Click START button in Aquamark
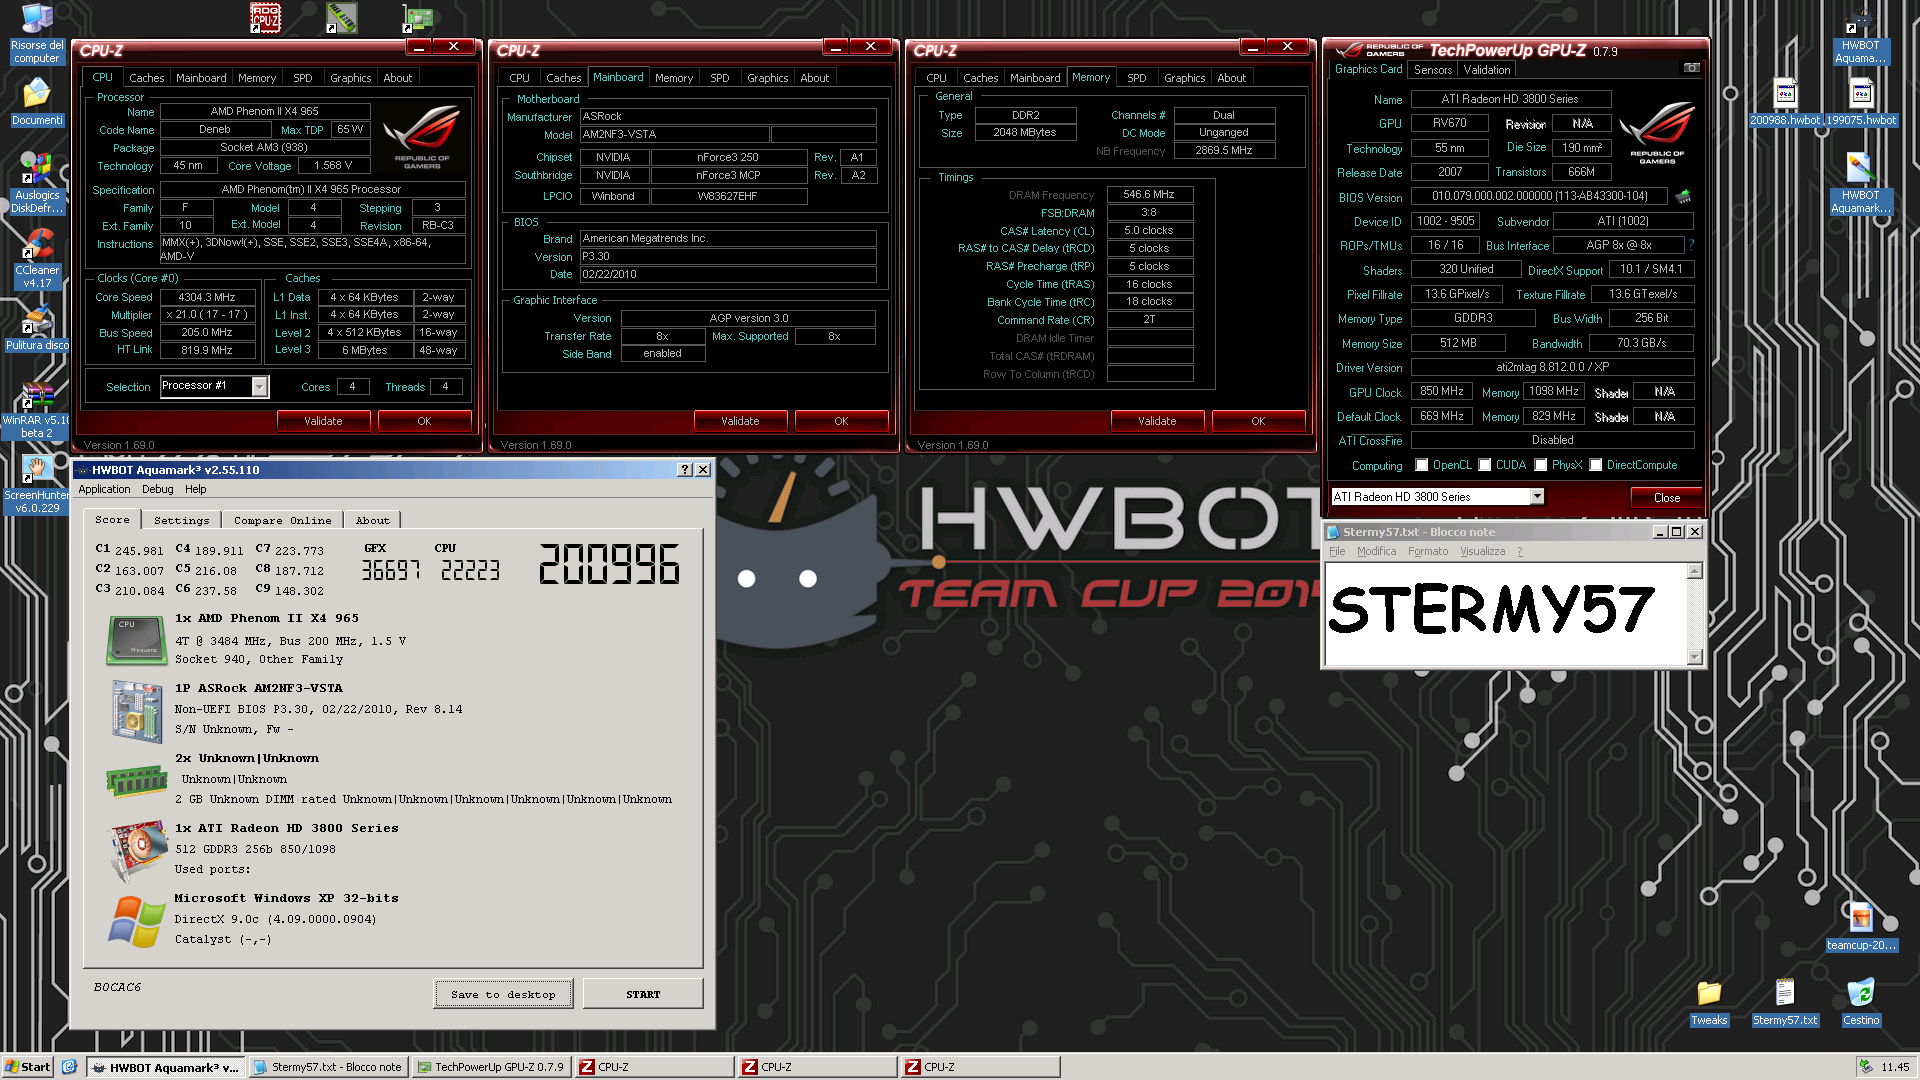The width and height of the screenshot is (1920, 1080). pyautogui.click(x=643, y=994)
